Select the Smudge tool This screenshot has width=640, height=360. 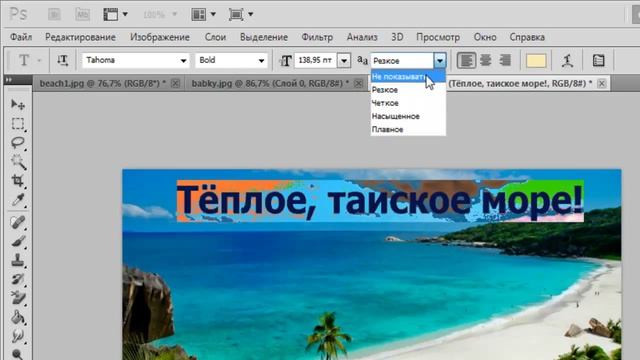[18, 336]
